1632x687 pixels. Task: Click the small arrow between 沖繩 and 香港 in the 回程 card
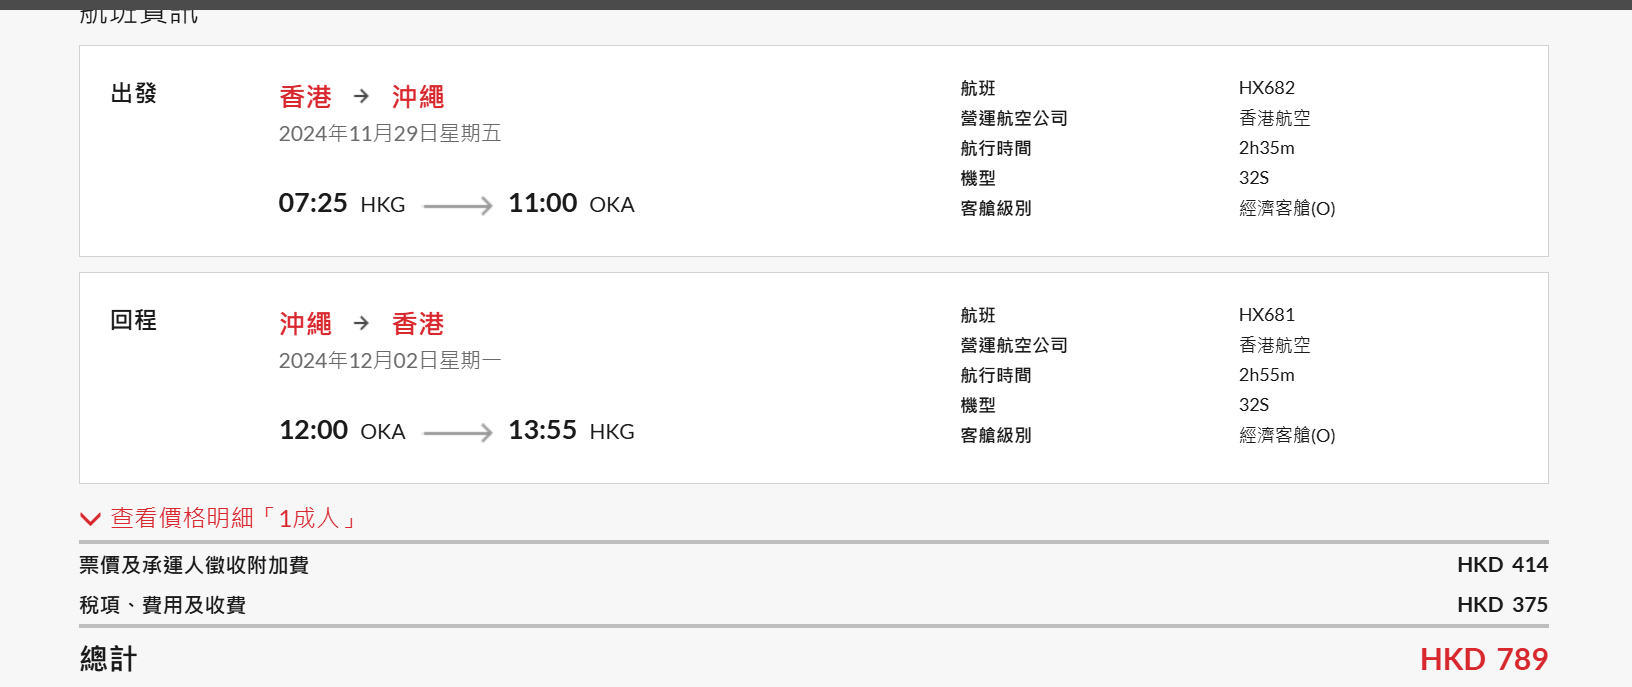click(x=361, y=323)
